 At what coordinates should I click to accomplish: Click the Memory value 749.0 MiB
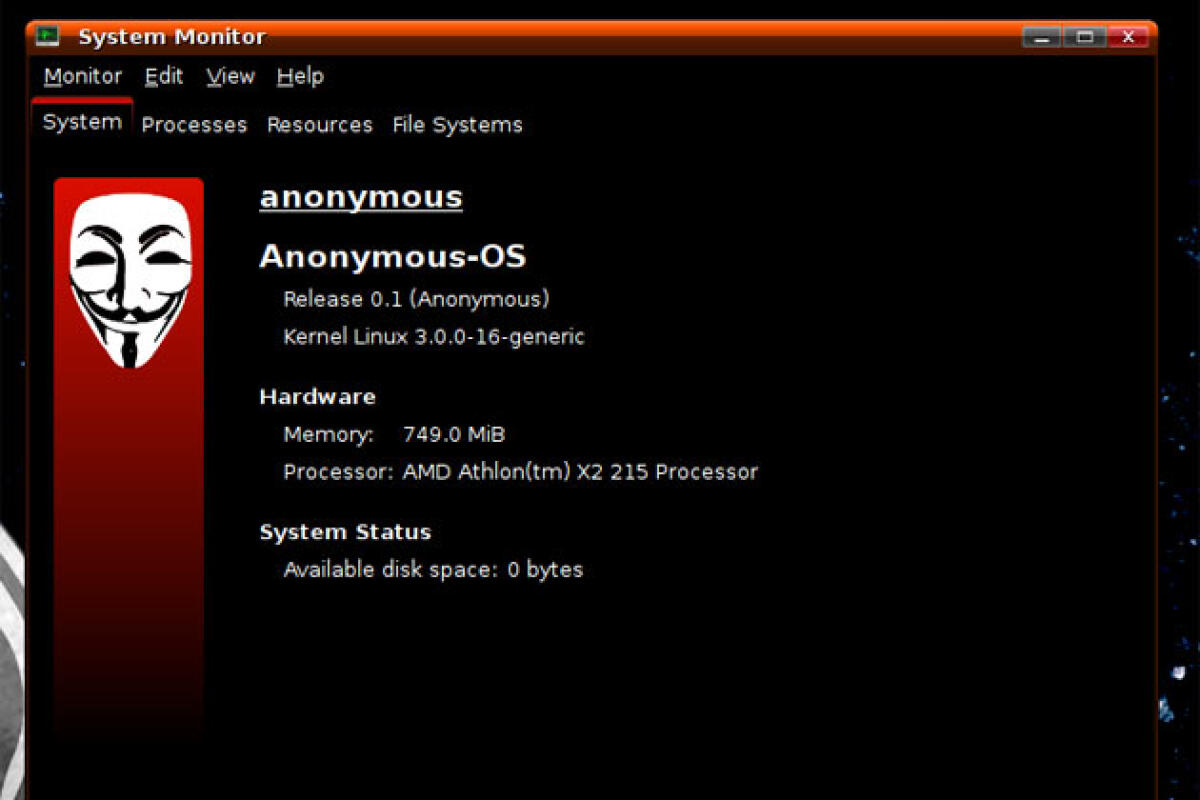(x=454, y=435)
